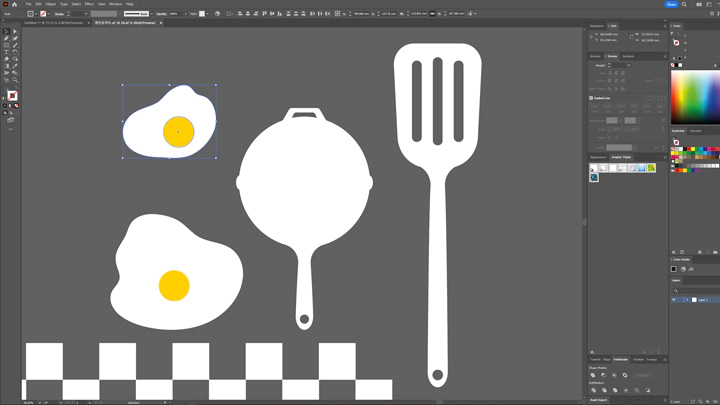Switch to the Appearance tab
720x405 pixels.
click(598, 158)
